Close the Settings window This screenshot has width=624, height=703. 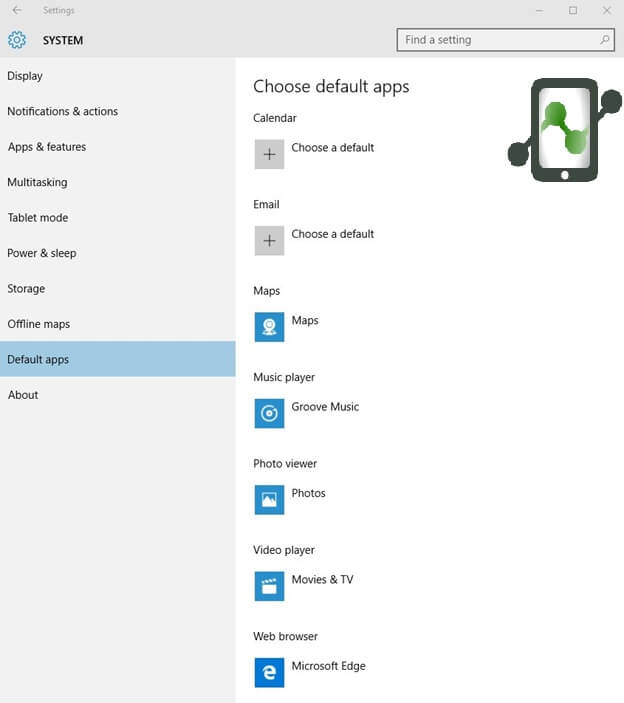pyautogui.click(x=607, y=10)
